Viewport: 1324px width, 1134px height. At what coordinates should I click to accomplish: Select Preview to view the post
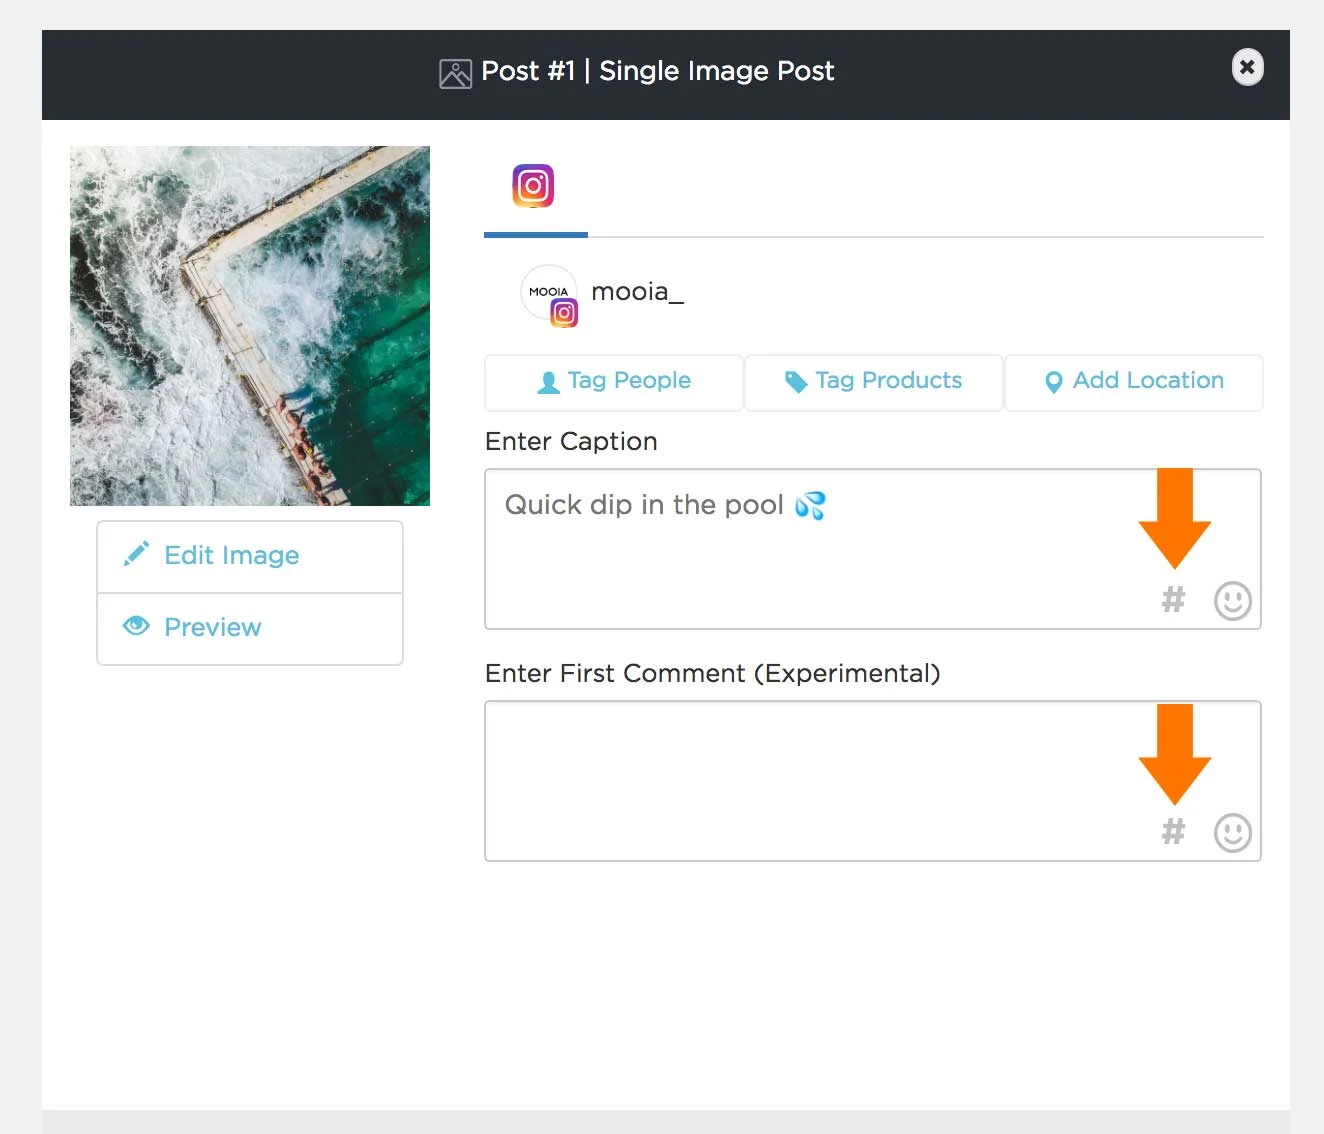[212, 627]
